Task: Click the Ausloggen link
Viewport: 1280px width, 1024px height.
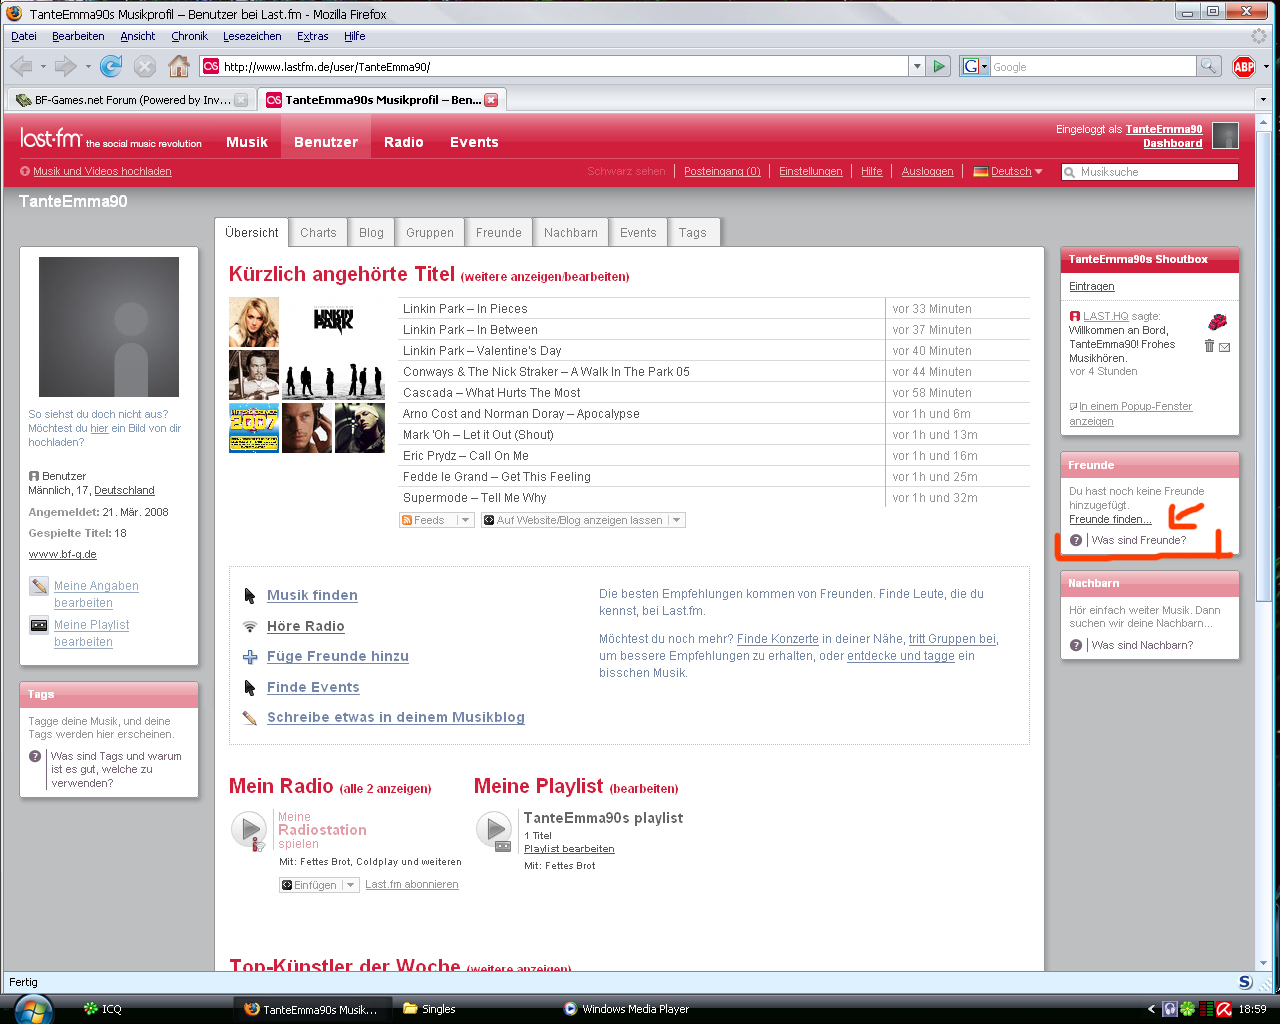Action: [928, 171]
